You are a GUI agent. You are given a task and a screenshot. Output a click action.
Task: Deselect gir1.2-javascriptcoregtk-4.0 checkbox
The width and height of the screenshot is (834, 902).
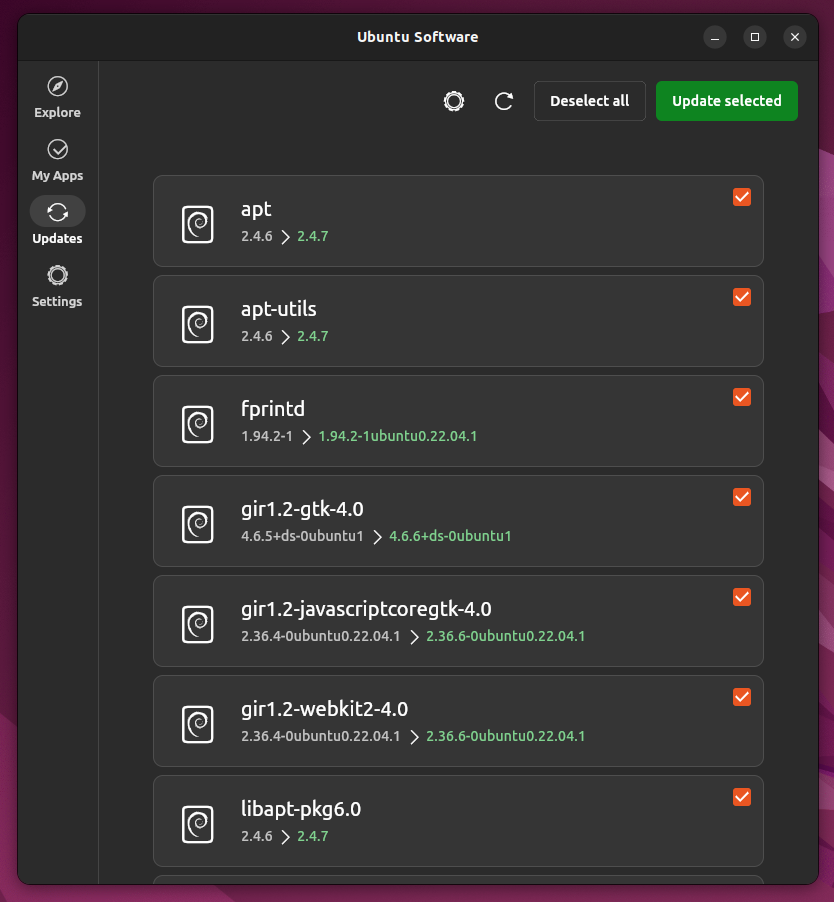tap(742, 597)
